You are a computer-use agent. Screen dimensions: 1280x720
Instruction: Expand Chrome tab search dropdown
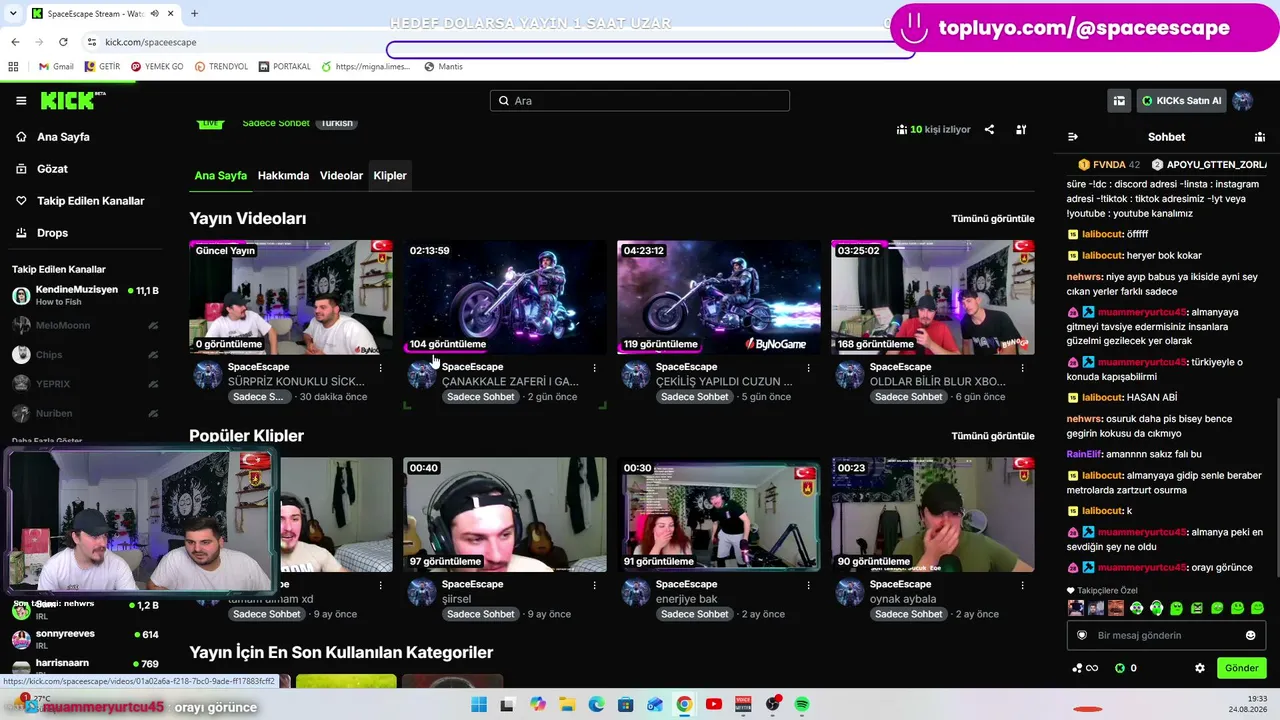tap(13, 14)
